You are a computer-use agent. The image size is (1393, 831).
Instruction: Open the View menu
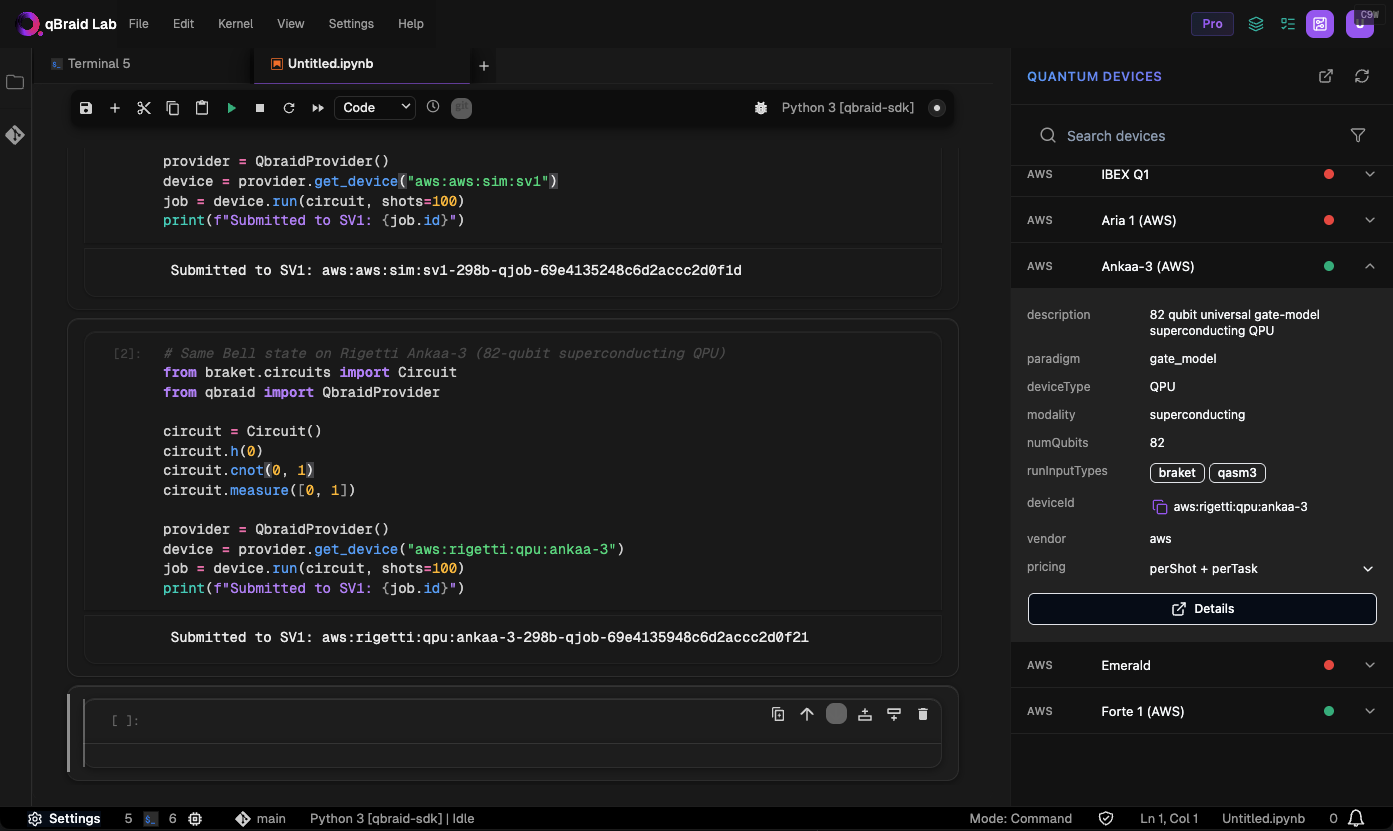click(x=291, y=23)
